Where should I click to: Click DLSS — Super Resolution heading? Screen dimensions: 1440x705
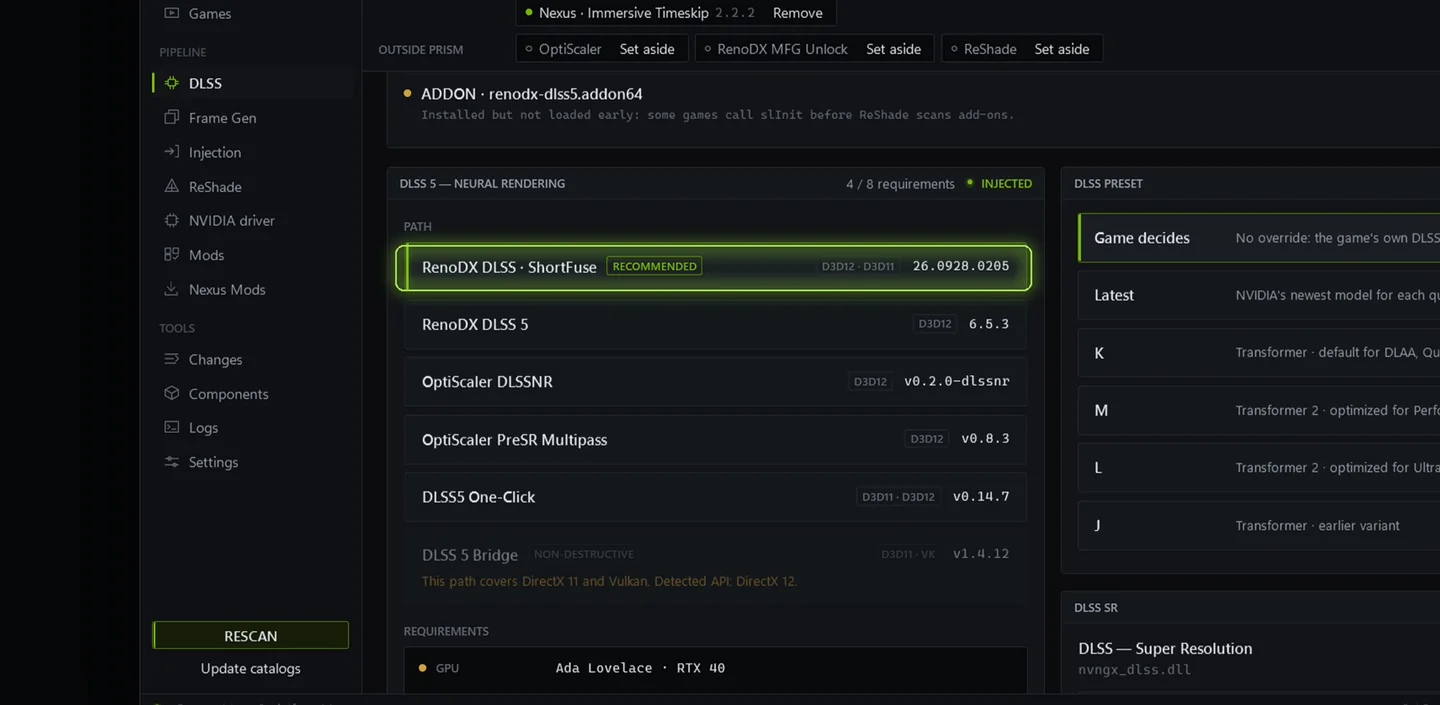(1165, 648)
